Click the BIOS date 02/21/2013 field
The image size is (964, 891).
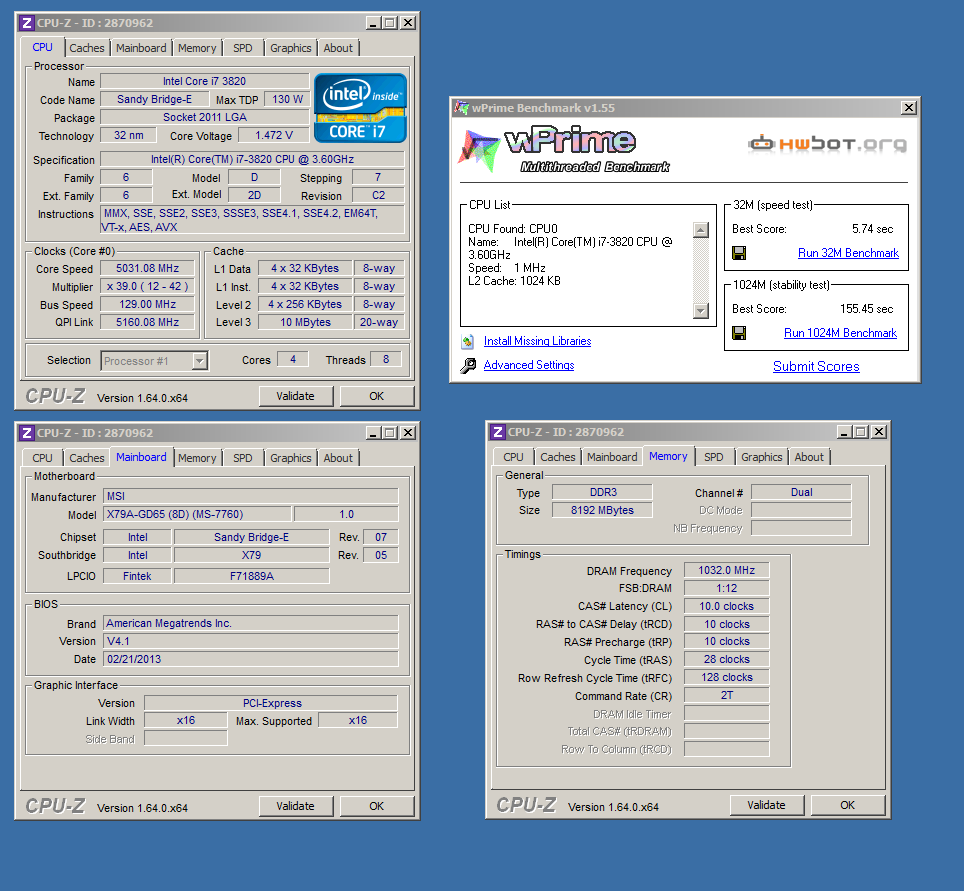[251, 659]
